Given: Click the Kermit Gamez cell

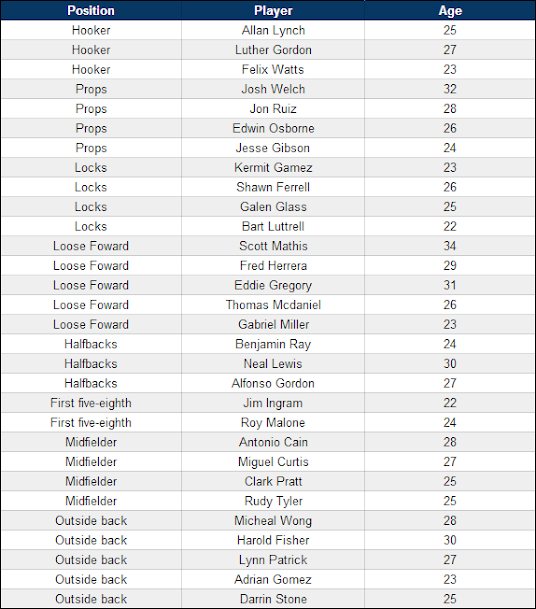Looking at the screenshot, I should (273, 167).
